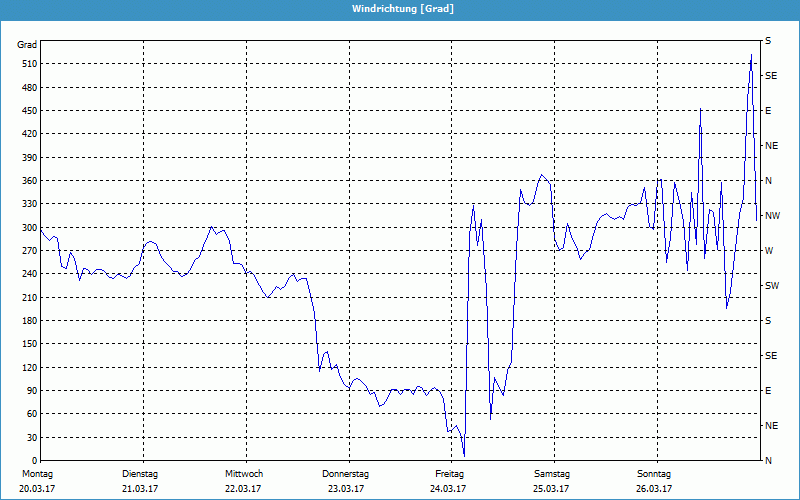Click the 510 tick on y-axis
Image resolution: width=800 pixels, height=500 pixels.
[x=28, y=64]
